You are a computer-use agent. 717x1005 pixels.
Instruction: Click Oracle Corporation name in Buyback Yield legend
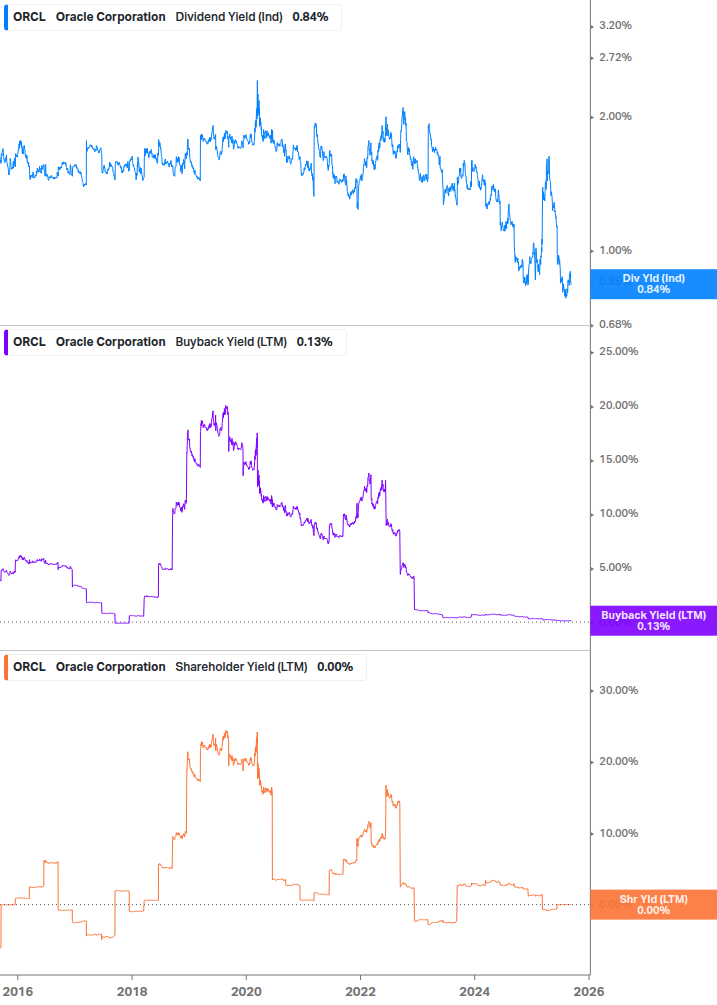click(x=110, y=342)
